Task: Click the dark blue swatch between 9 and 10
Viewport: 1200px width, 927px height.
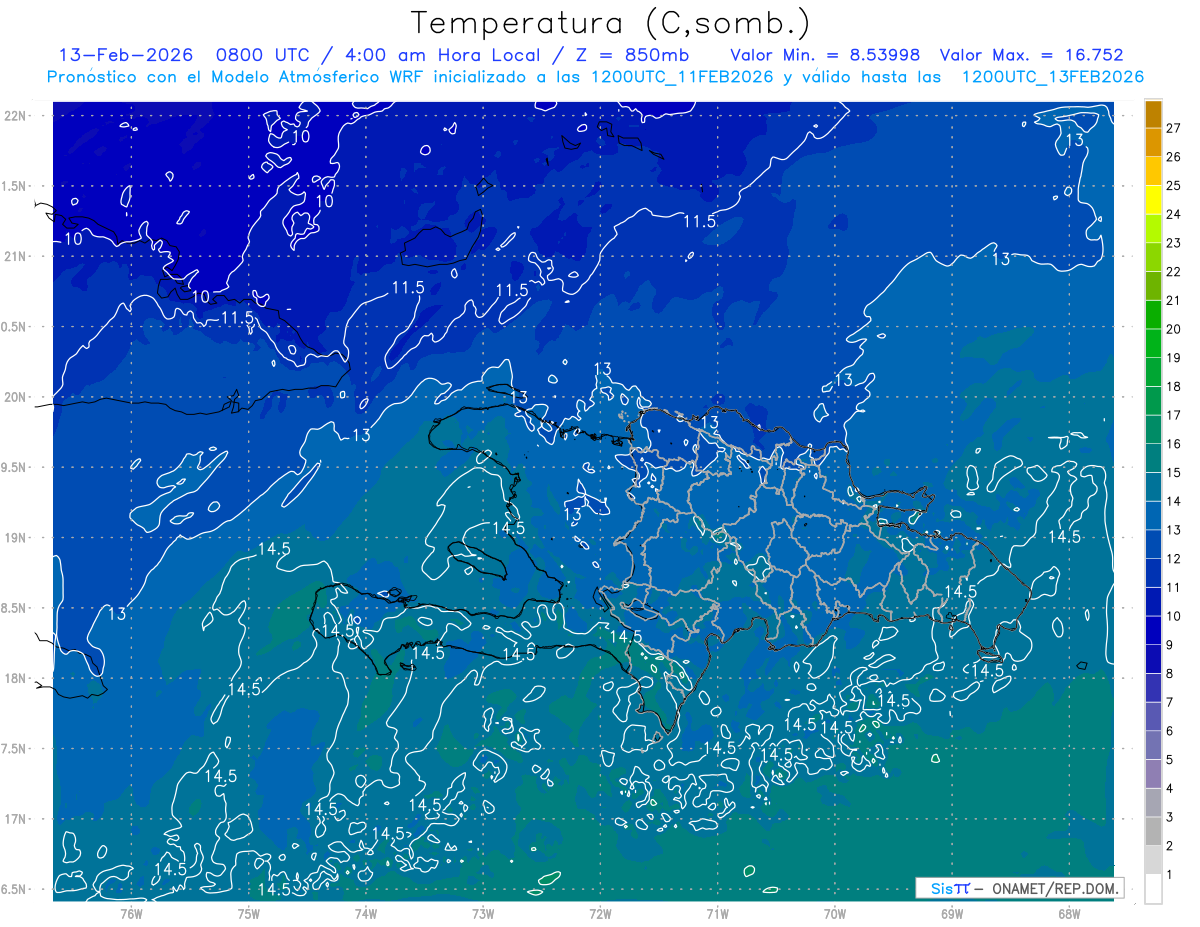Action: pos(1153,630)
